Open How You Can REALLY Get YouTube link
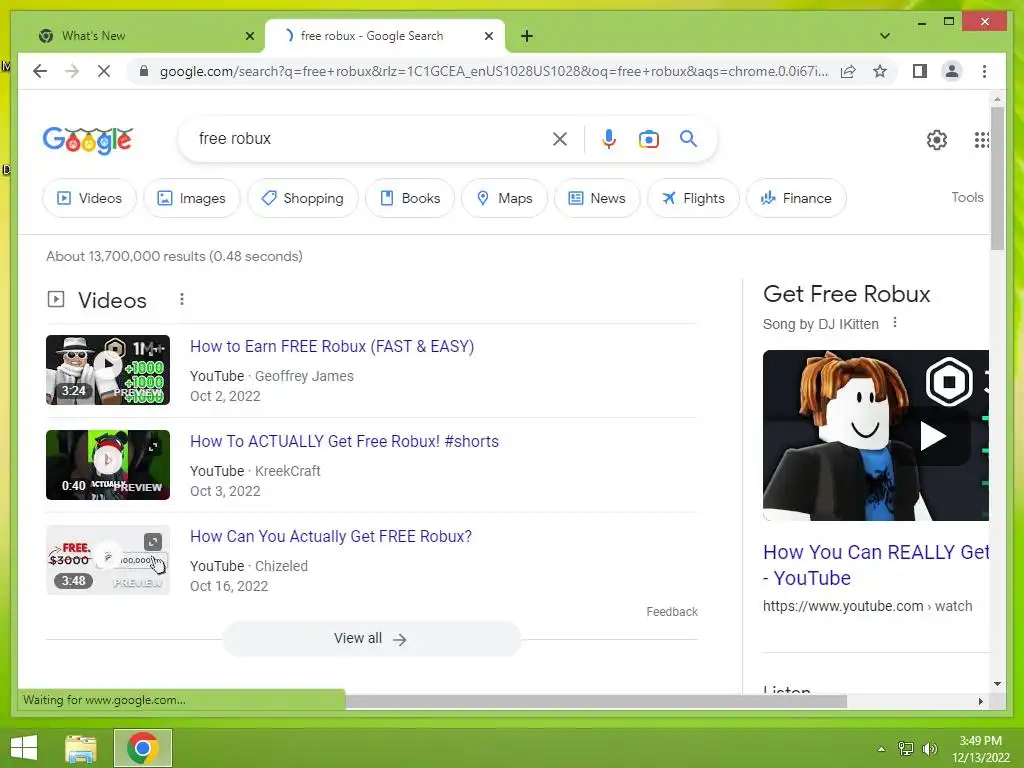 [876, 565]
